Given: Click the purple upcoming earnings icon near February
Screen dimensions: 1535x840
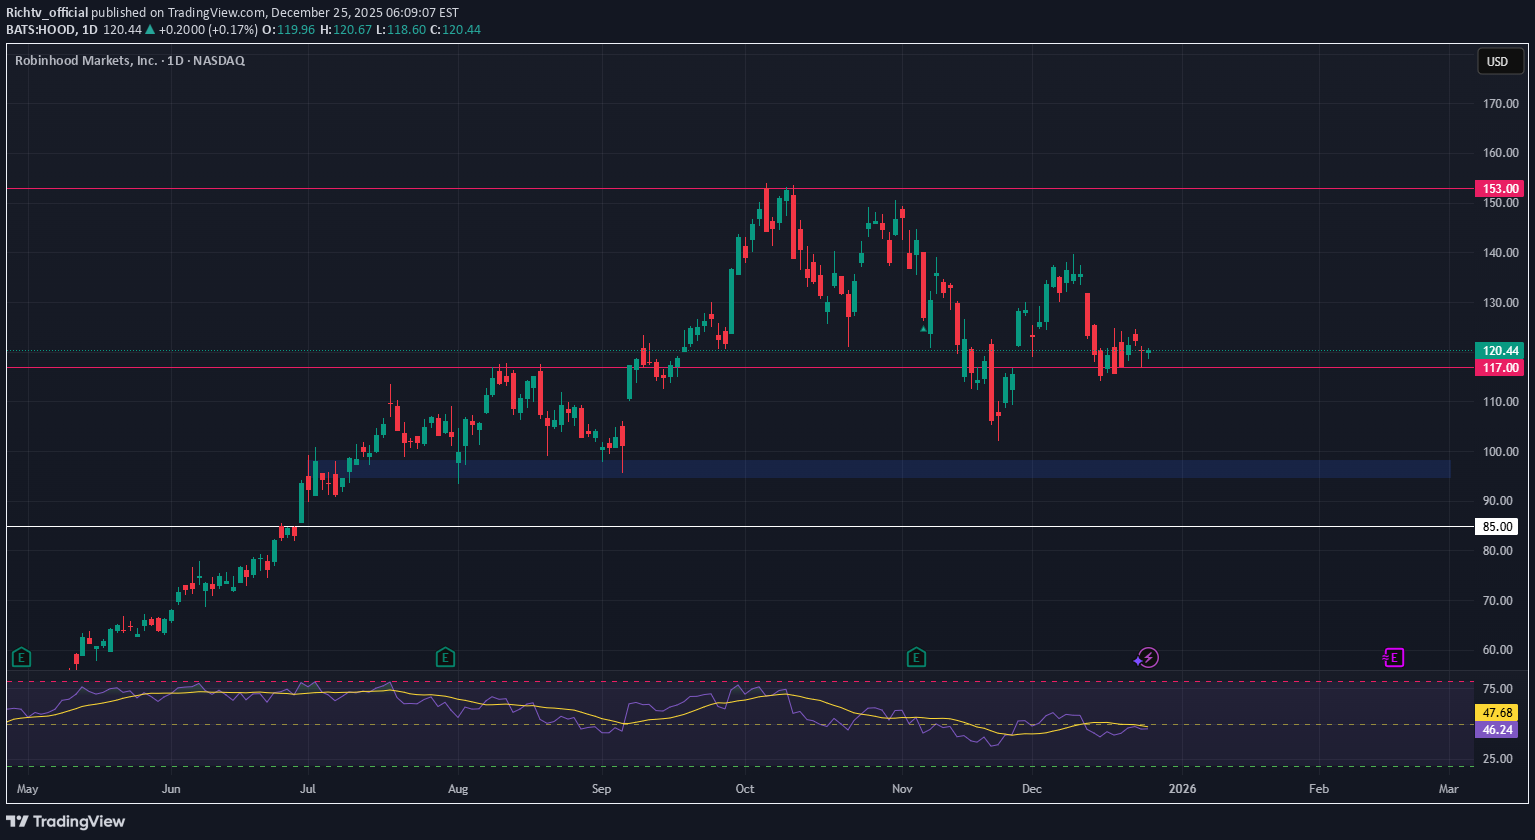Looking at the screenshot, I should 1394,657.
